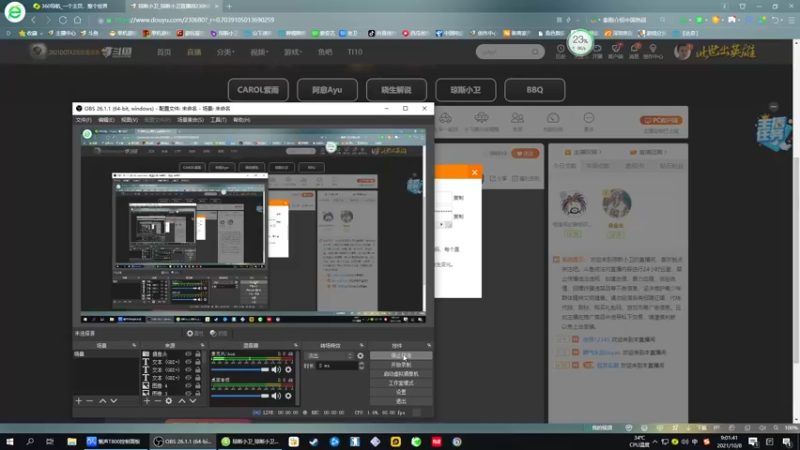This screenshot has width=800, height=450.
Task: Open OBS 视图(V) menu
Action: 129,120
